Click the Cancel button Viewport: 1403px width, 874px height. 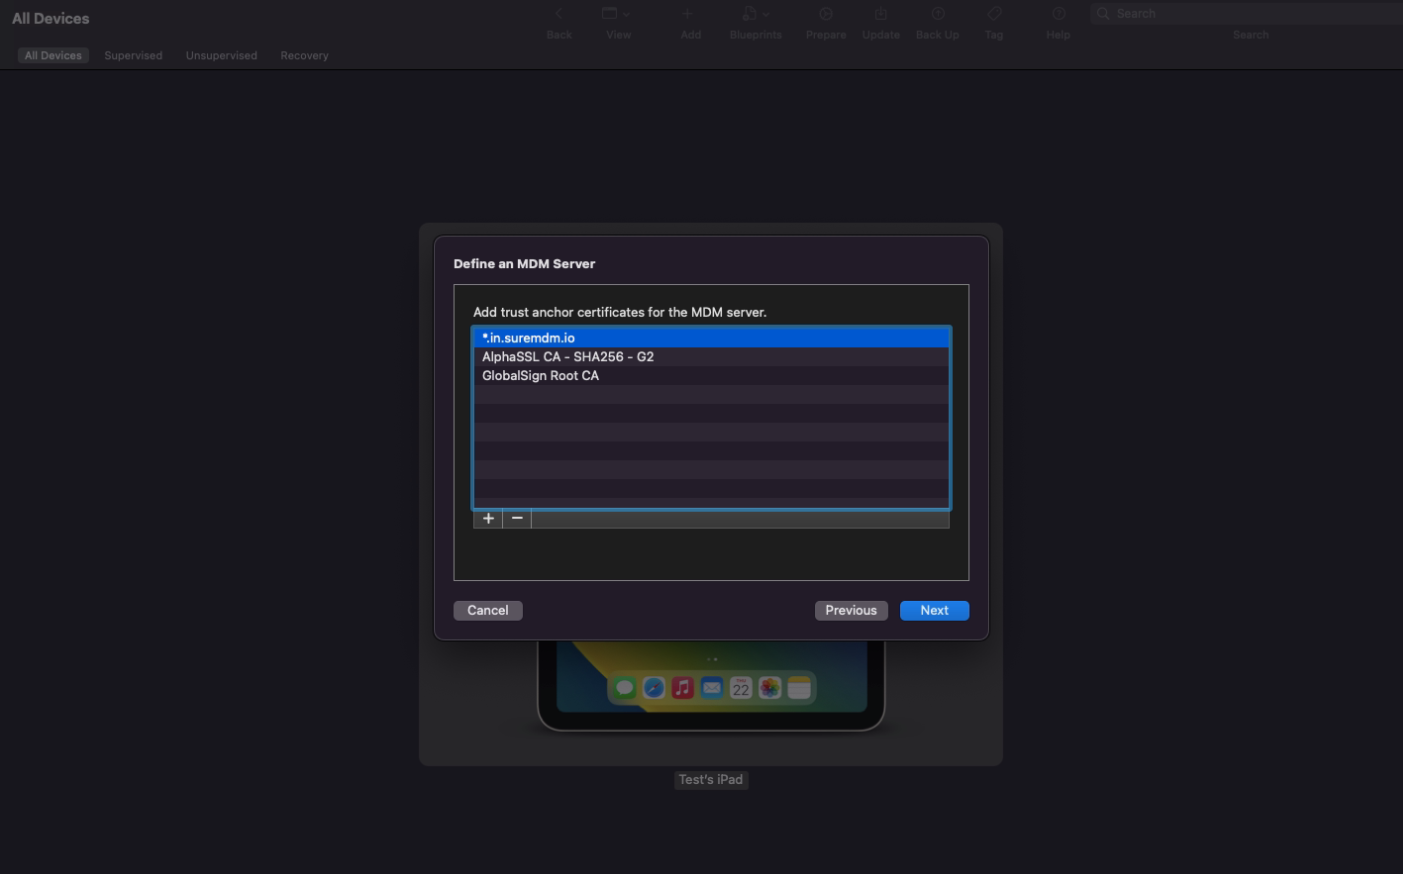click(488, 610)
